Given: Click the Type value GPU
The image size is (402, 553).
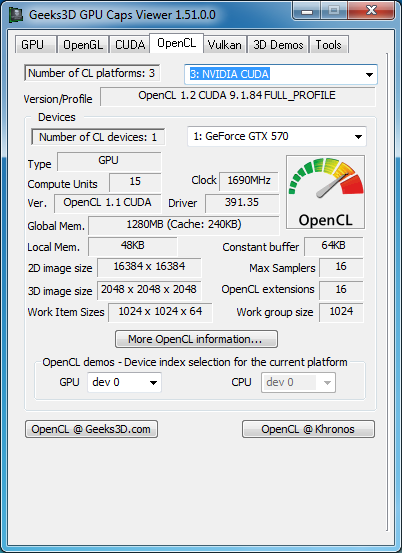Looking at the screenshot, I should point(109,162).
